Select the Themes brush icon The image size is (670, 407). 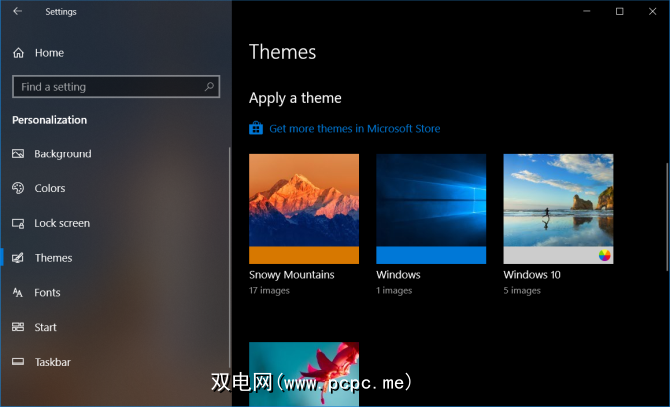[18, 258]
